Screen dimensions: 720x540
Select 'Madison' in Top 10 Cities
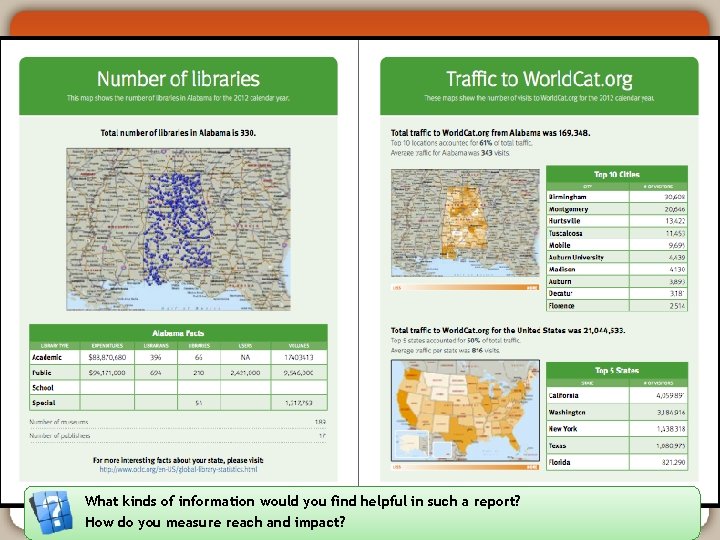tap(562, 269)
